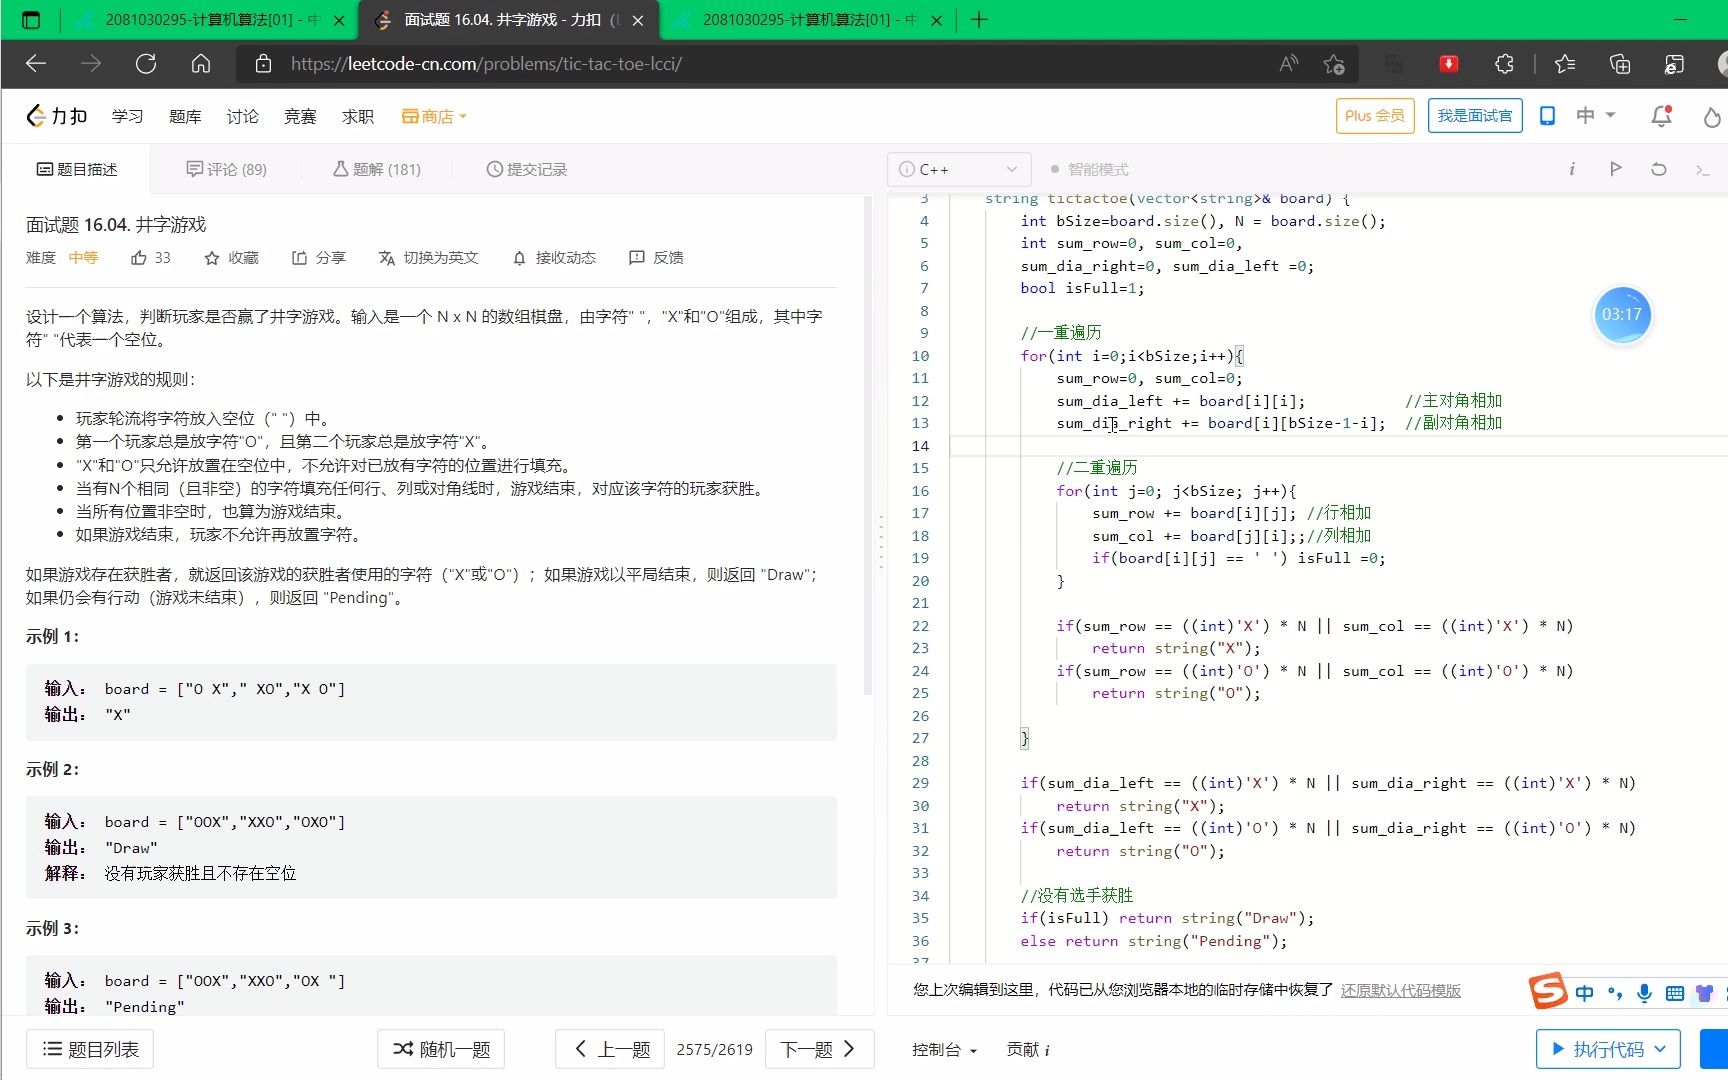Screen dimensions: 1728x1080
Task: Click the LeetCode 力扣 logo
Action: point(57,116)
